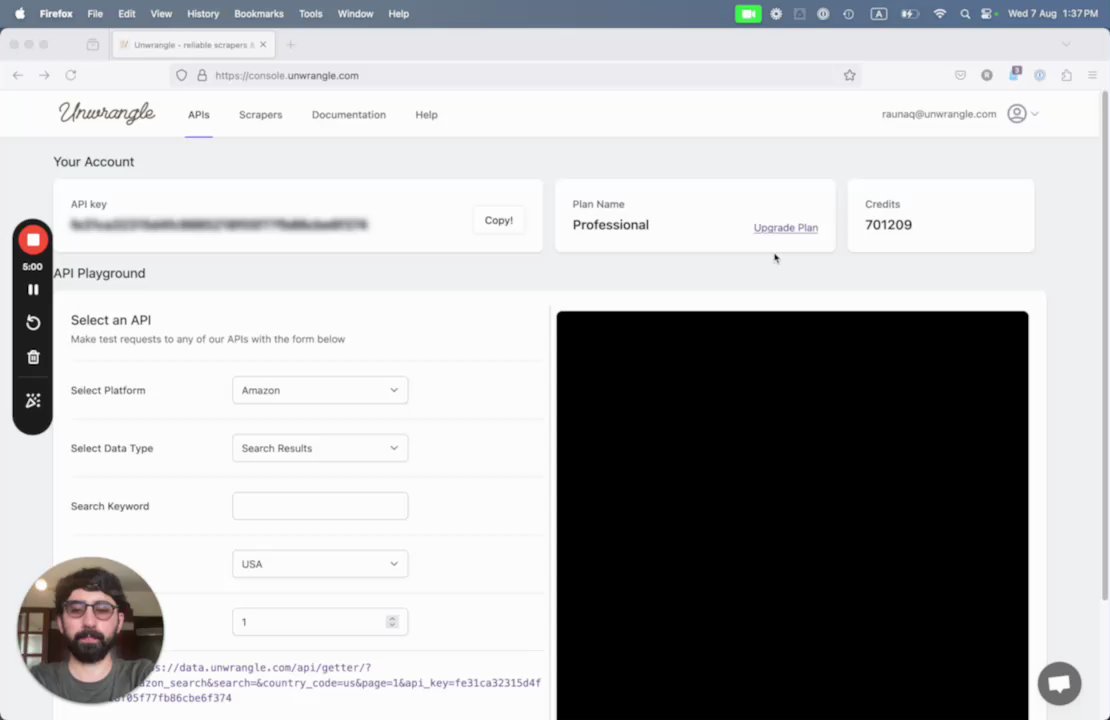This screenshot has width=1110, height=720.
Task: Open the country dropdown showing USA
Action: coord(320,564)
